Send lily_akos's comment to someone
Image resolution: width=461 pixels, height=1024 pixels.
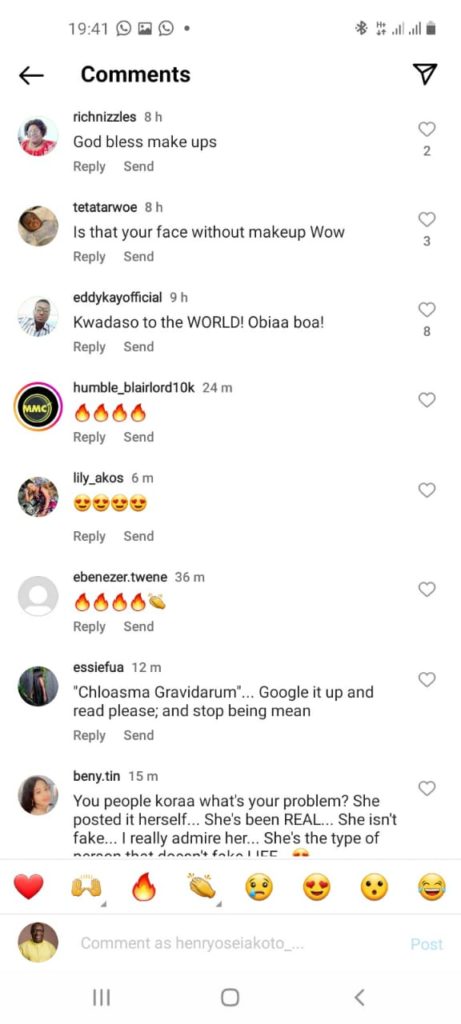click(138, 536)
